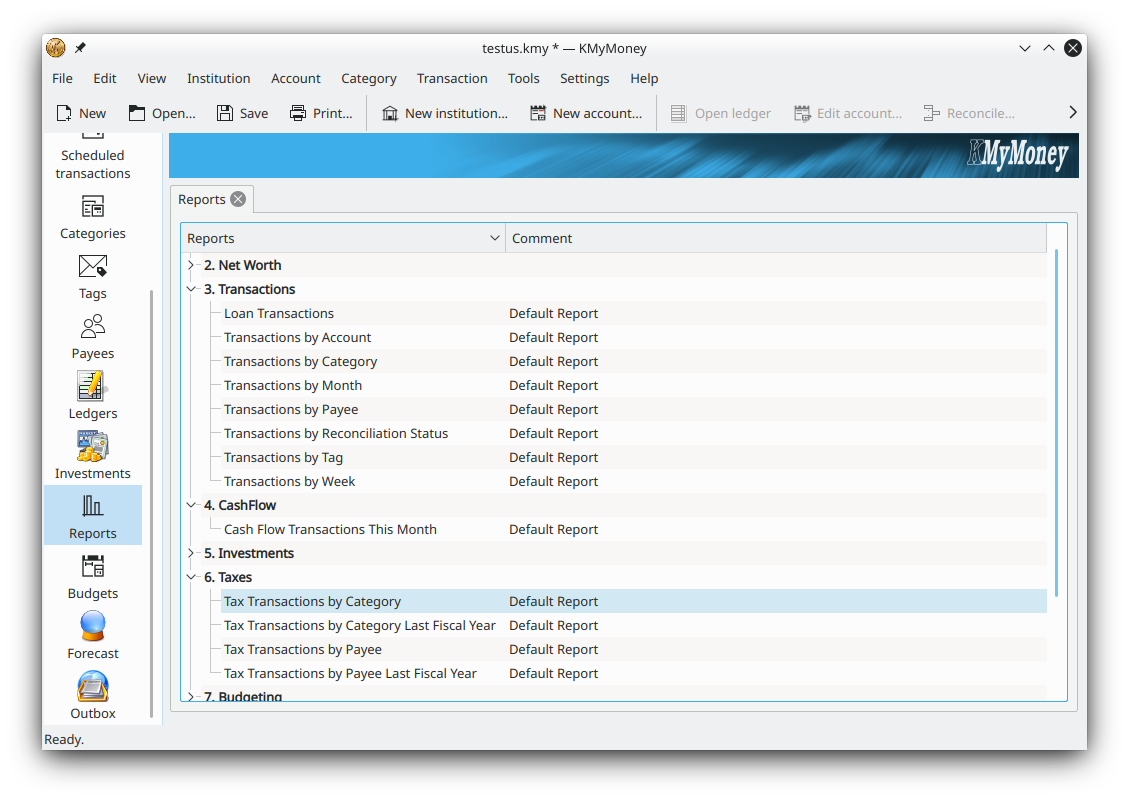
Task: Open the Outbox view
Action: tap(93, 696)
